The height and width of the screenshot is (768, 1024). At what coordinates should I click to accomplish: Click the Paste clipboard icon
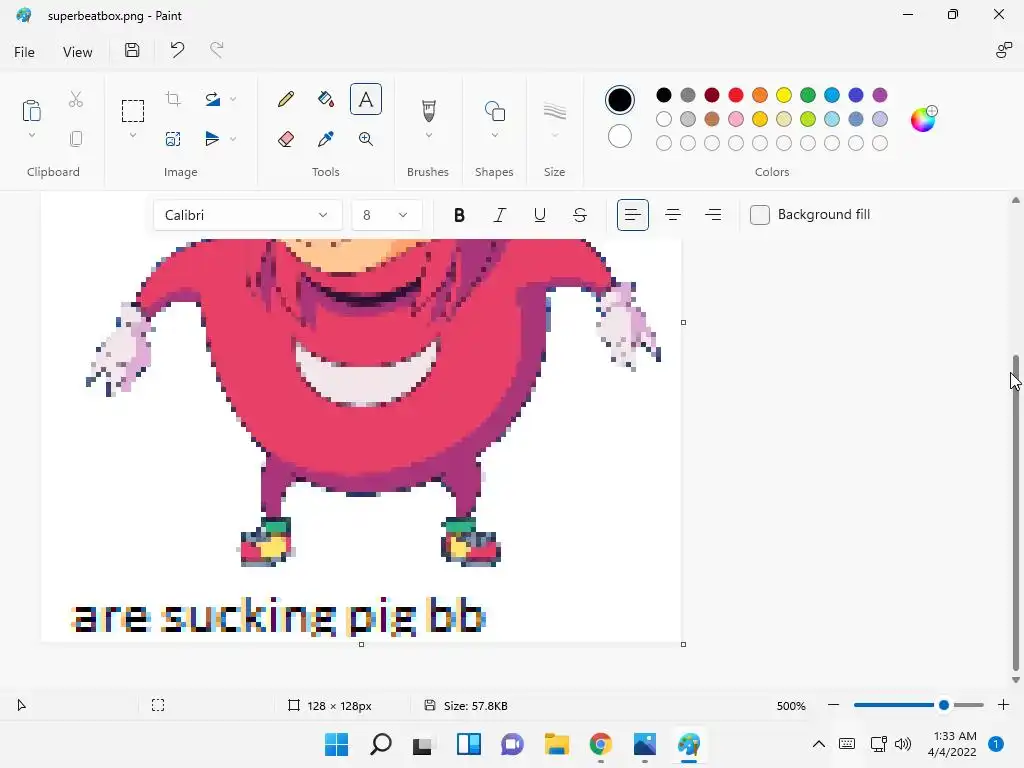[x=31, y=110]
